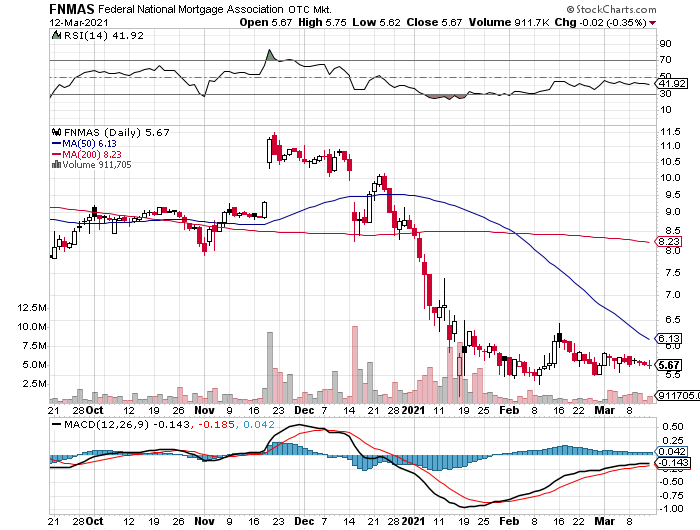Click the FNMAS ticker symbol heading
This screenshot has height=530, width=700.
point(72,9)
